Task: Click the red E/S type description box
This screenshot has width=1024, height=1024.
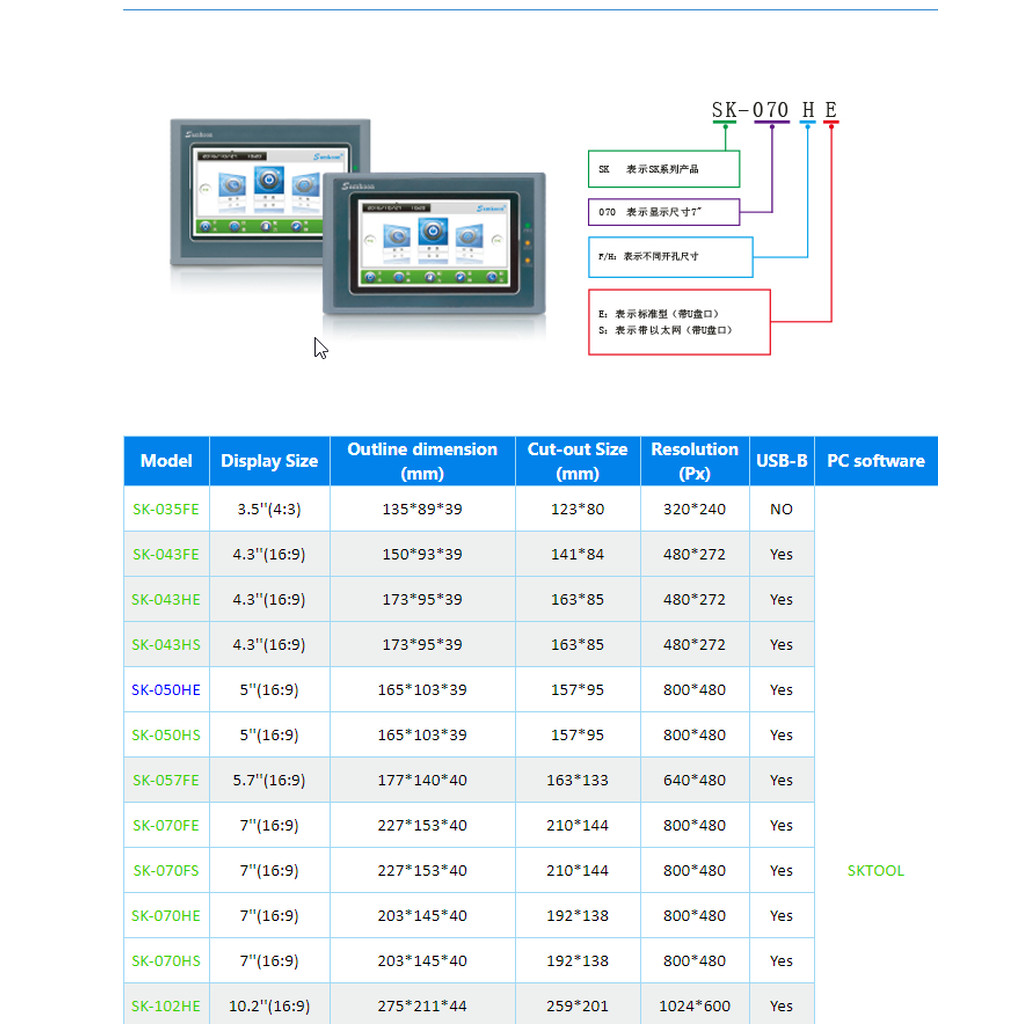Action: (x=679, y=322)
